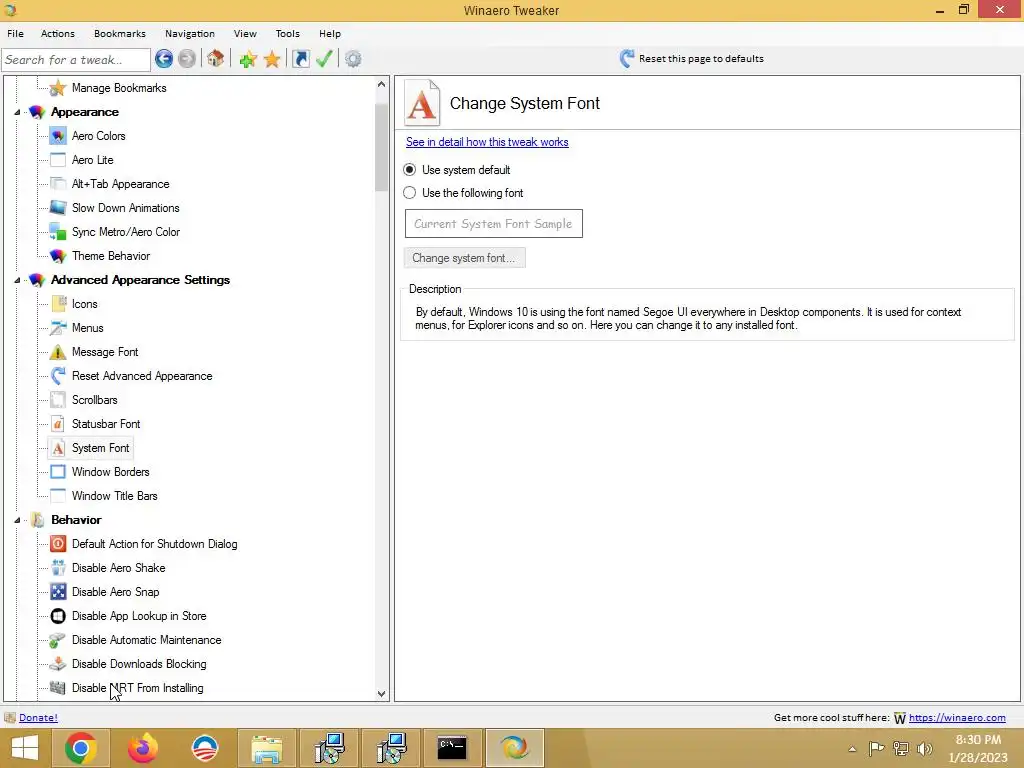Open See in detail how tweak works link
The height and width of the screenshot is (768, 1024).
click(x=487, y=142)
